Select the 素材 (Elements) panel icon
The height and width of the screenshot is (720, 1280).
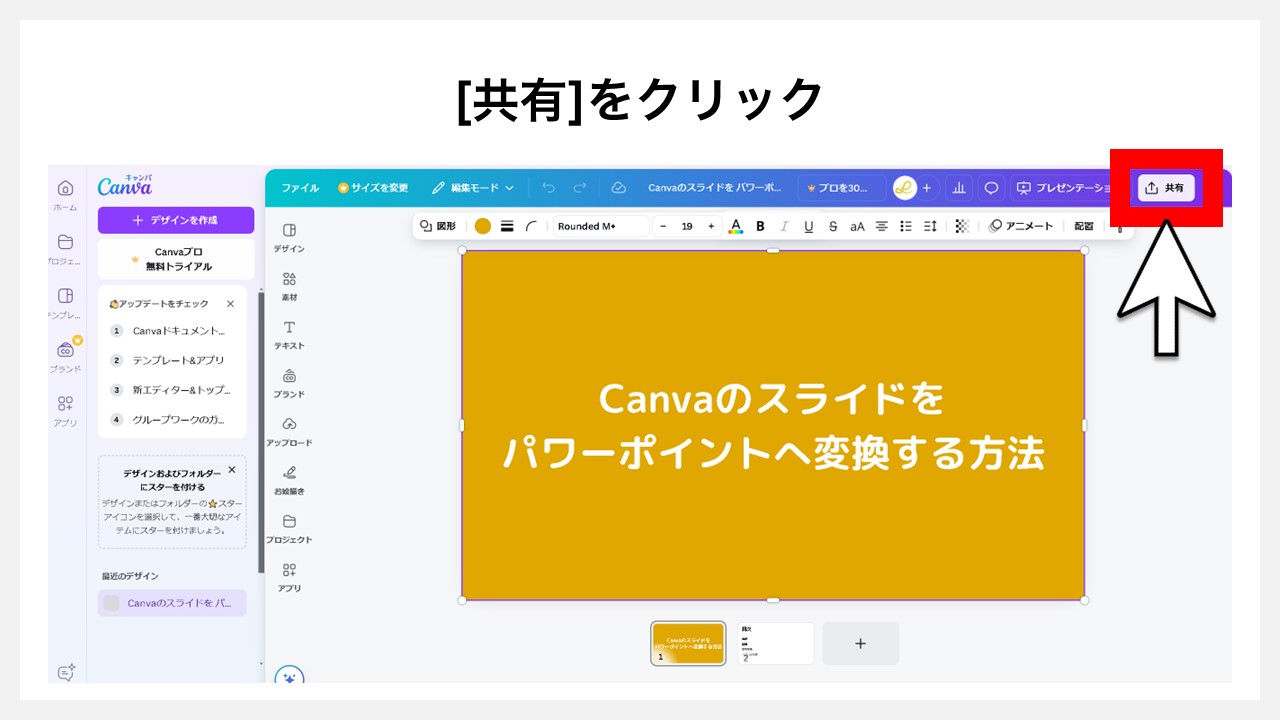tap(289, 285)
